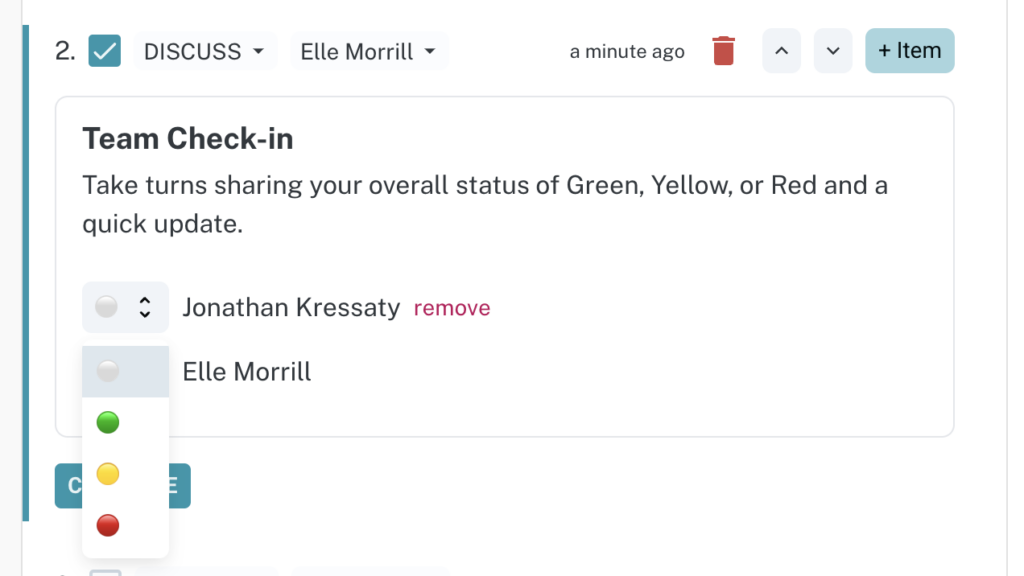Click the caret arrow beside DISCUSS
Viewport: 1024px width, 576px height.
click(259, 51)
